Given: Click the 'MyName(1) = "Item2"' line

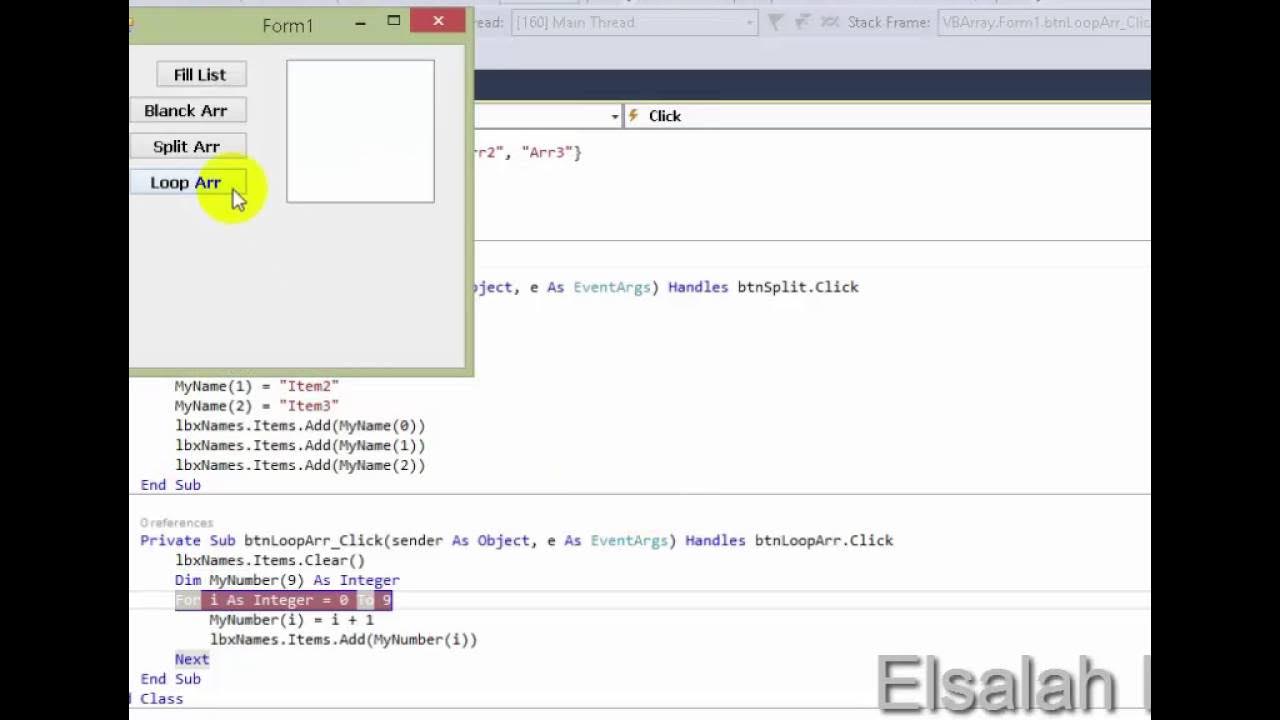Looking at the screenshot, I should point(257,386).
